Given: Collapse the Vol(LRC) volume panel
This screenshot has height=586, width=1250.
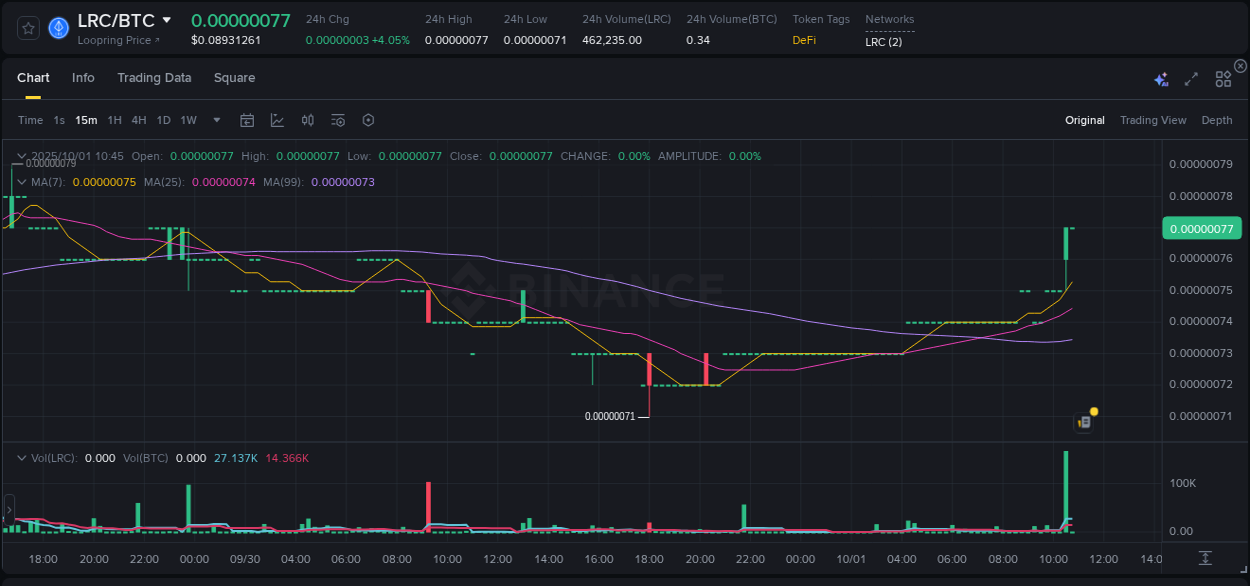Looking at the screenshot, I should click(x=20, y=457).
